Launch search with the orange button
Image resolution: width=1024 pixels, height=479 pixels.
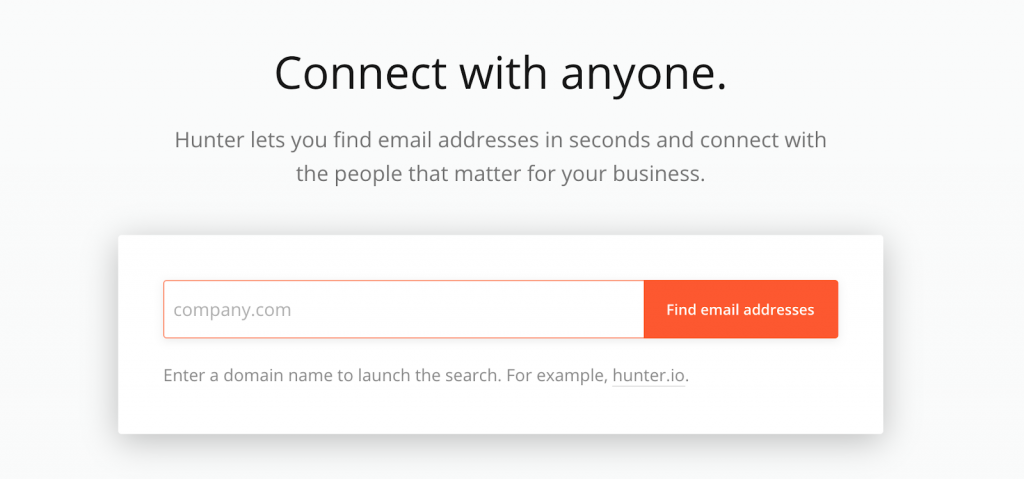pos(740,310)
